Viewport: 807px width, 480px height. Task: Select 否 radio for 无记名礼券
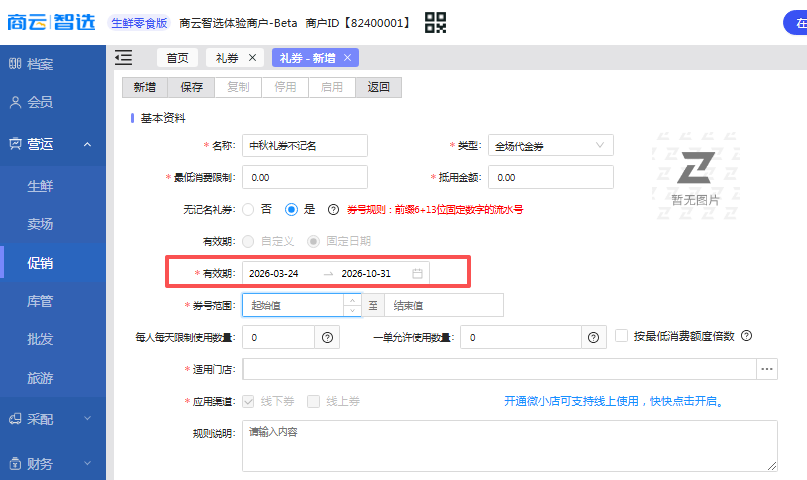(248, 210)
